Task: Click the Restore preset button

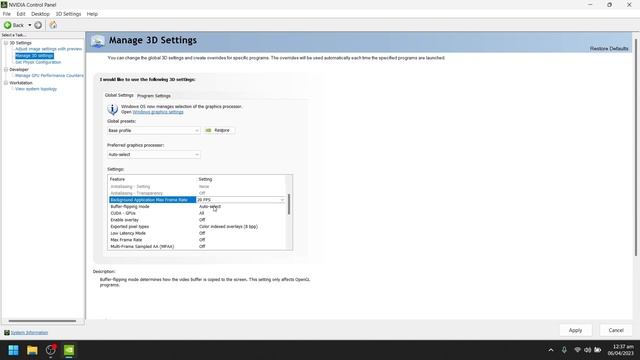Action: (x=220, y=130)
